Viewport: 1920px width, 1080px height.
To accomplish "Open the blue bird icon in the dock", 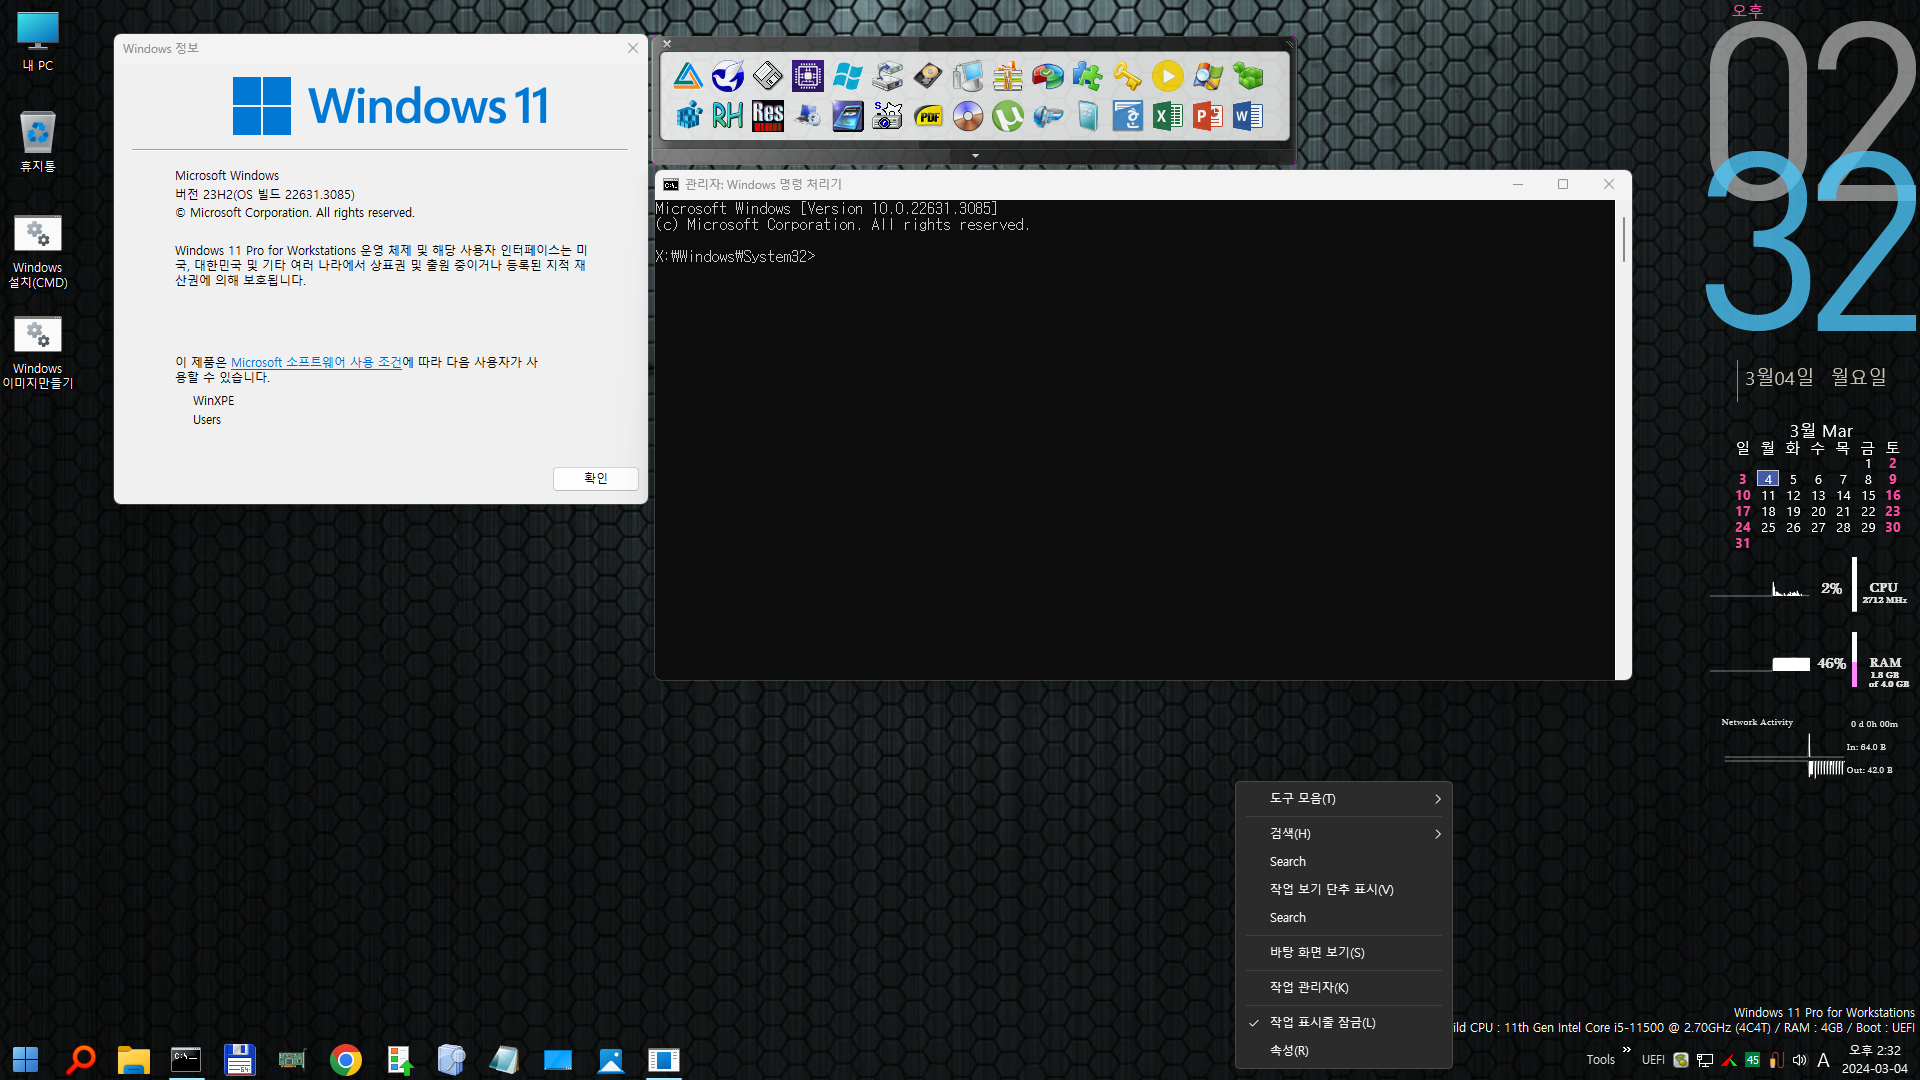I will (x=727, y=76).
